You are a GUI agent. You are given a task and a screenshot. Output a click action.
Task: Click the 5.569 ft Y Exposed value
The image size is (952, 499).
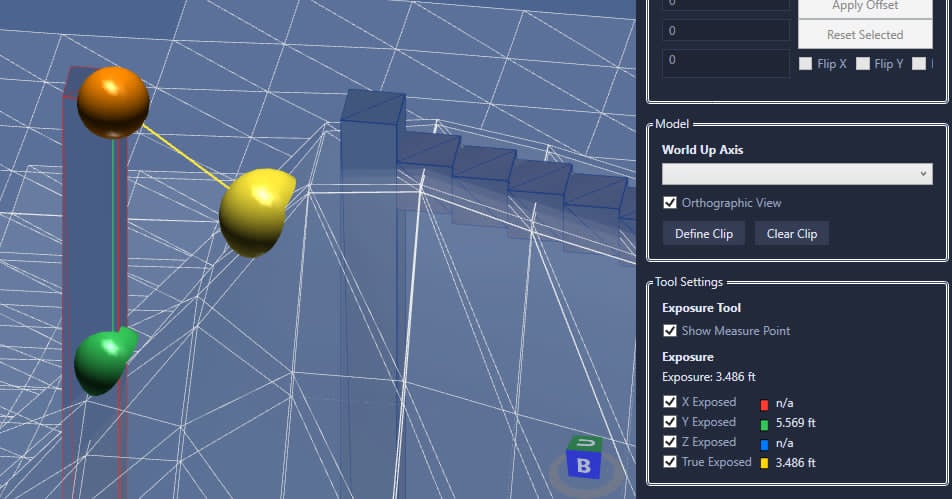click(795, 423)
